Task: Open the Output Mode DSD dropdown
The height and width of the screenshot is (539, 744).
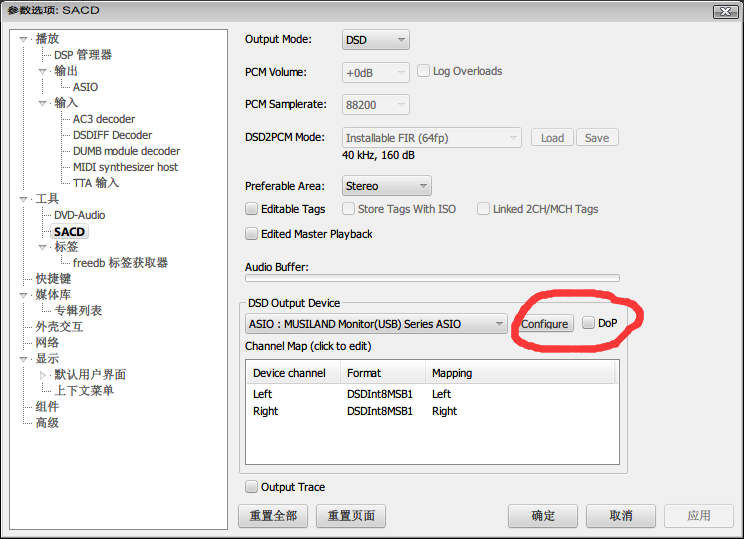Action: click(x=375, y=40)
